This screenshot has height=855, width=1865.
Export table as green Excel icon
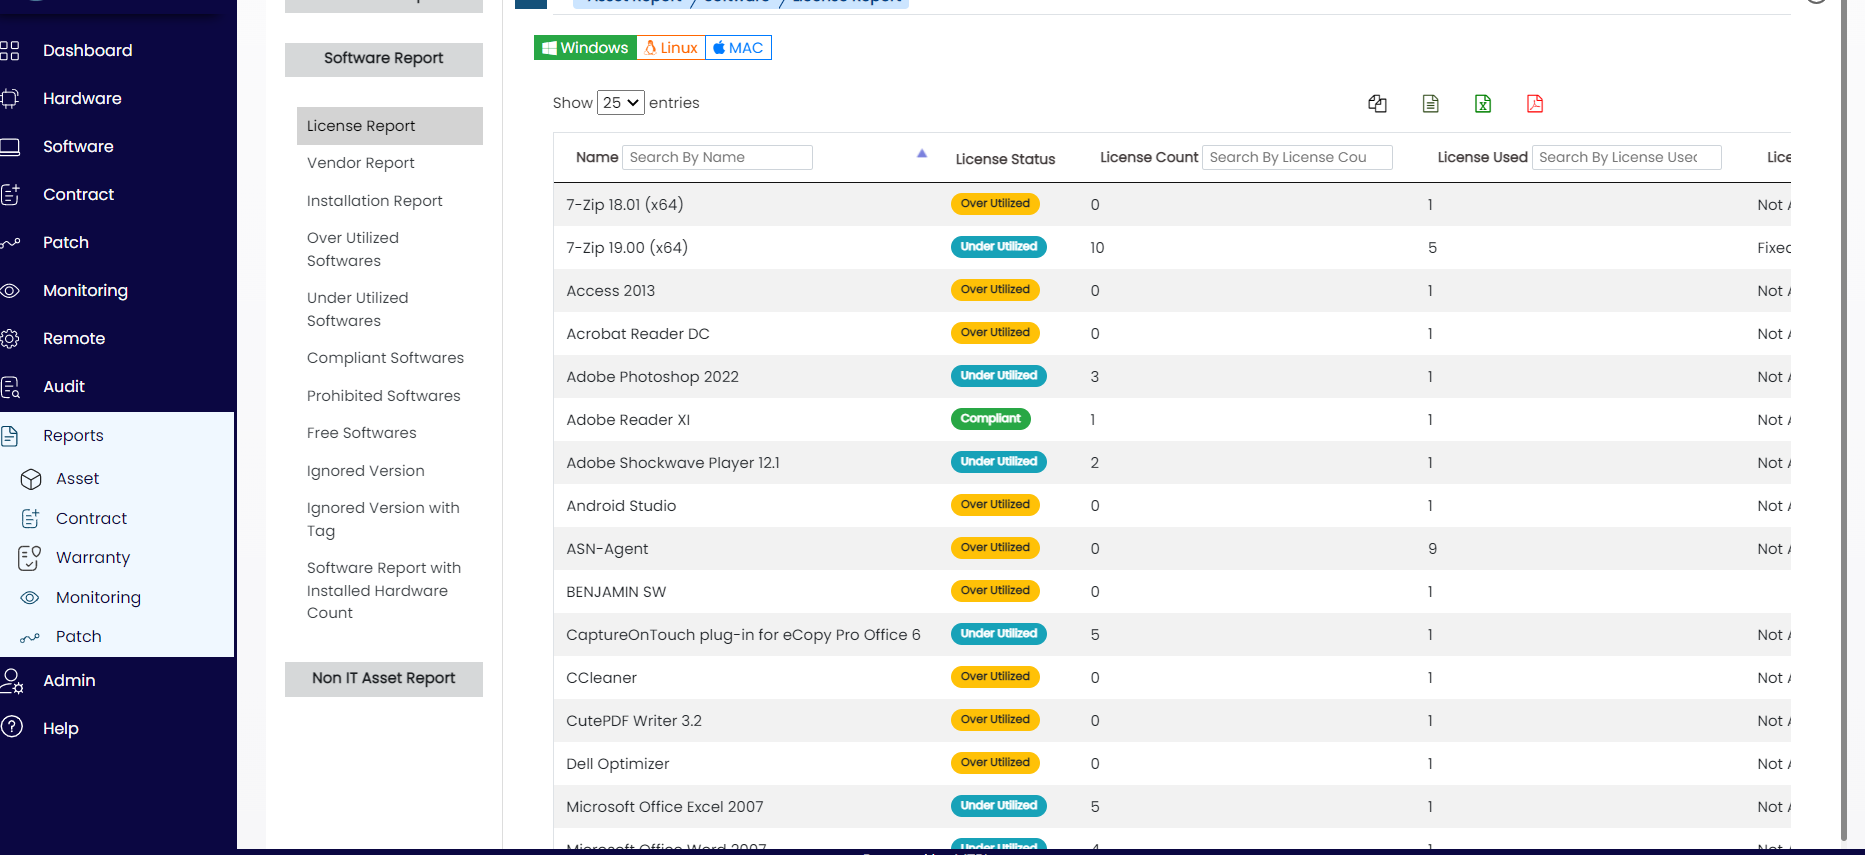pos(1483,103)
